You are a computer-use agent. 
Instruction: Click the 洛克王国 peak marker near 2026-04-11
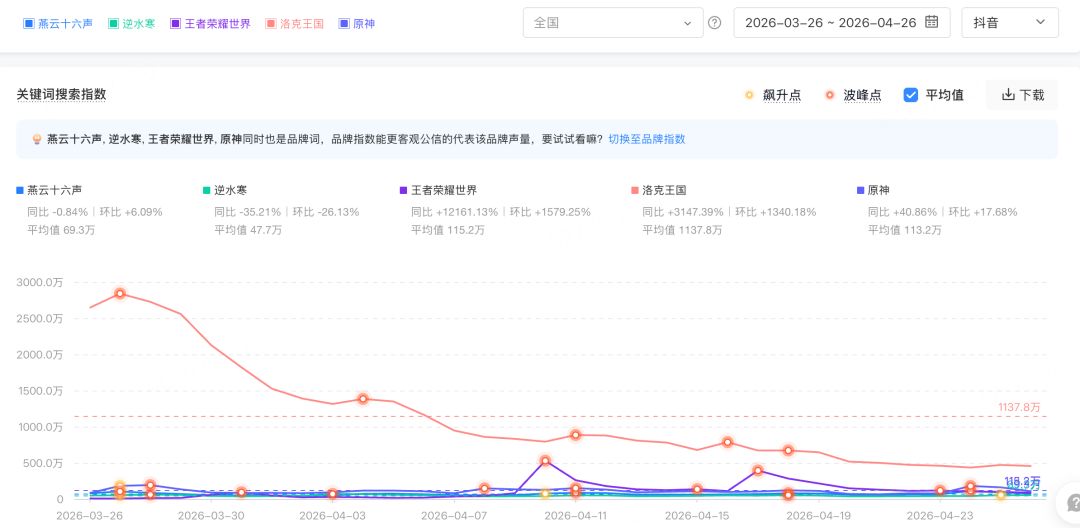(x=576, y=434)
